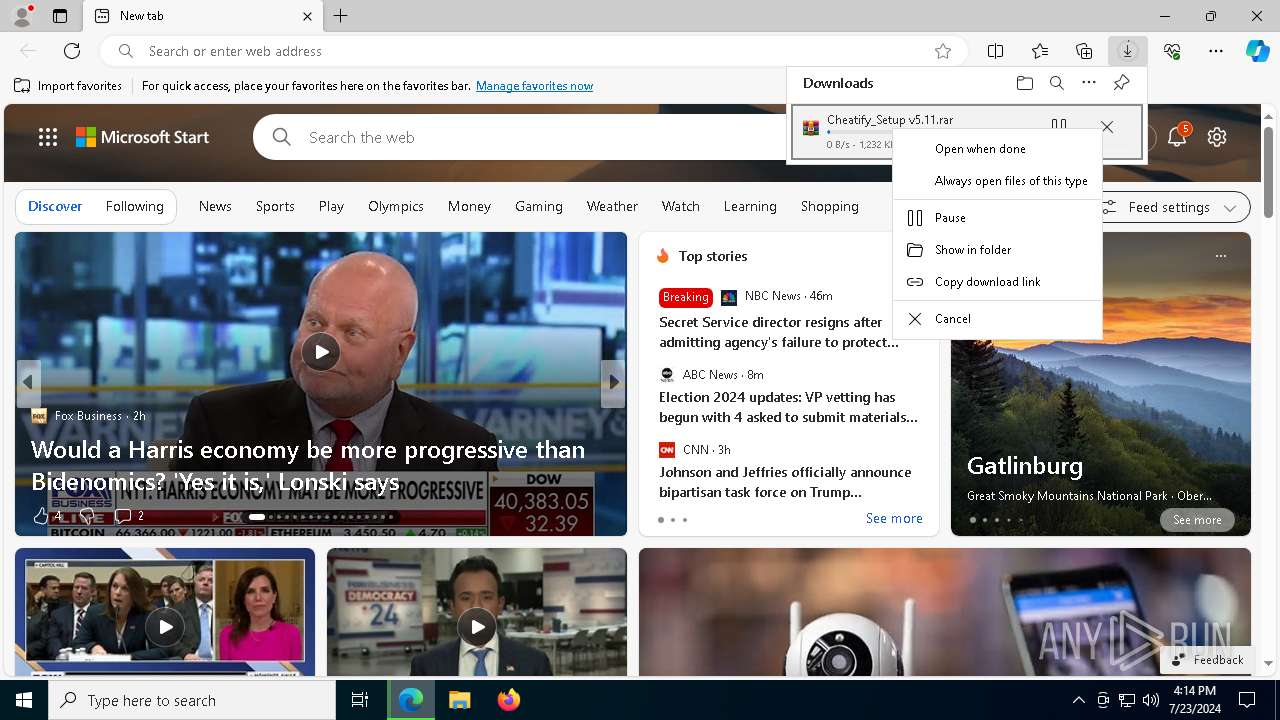Open the Favorites toolbar icon

(x=1040, y=51)
